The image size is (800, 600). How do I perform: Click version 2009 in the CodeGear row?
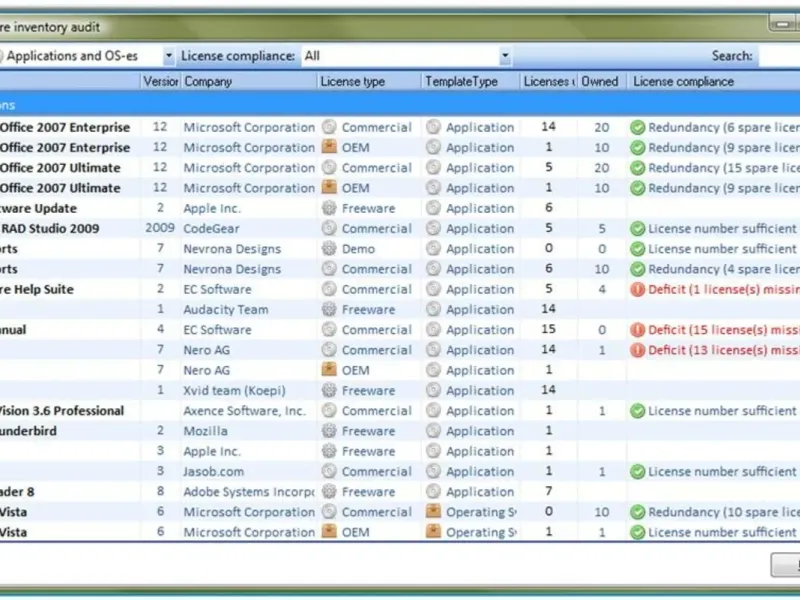click(x=160, y=228)
